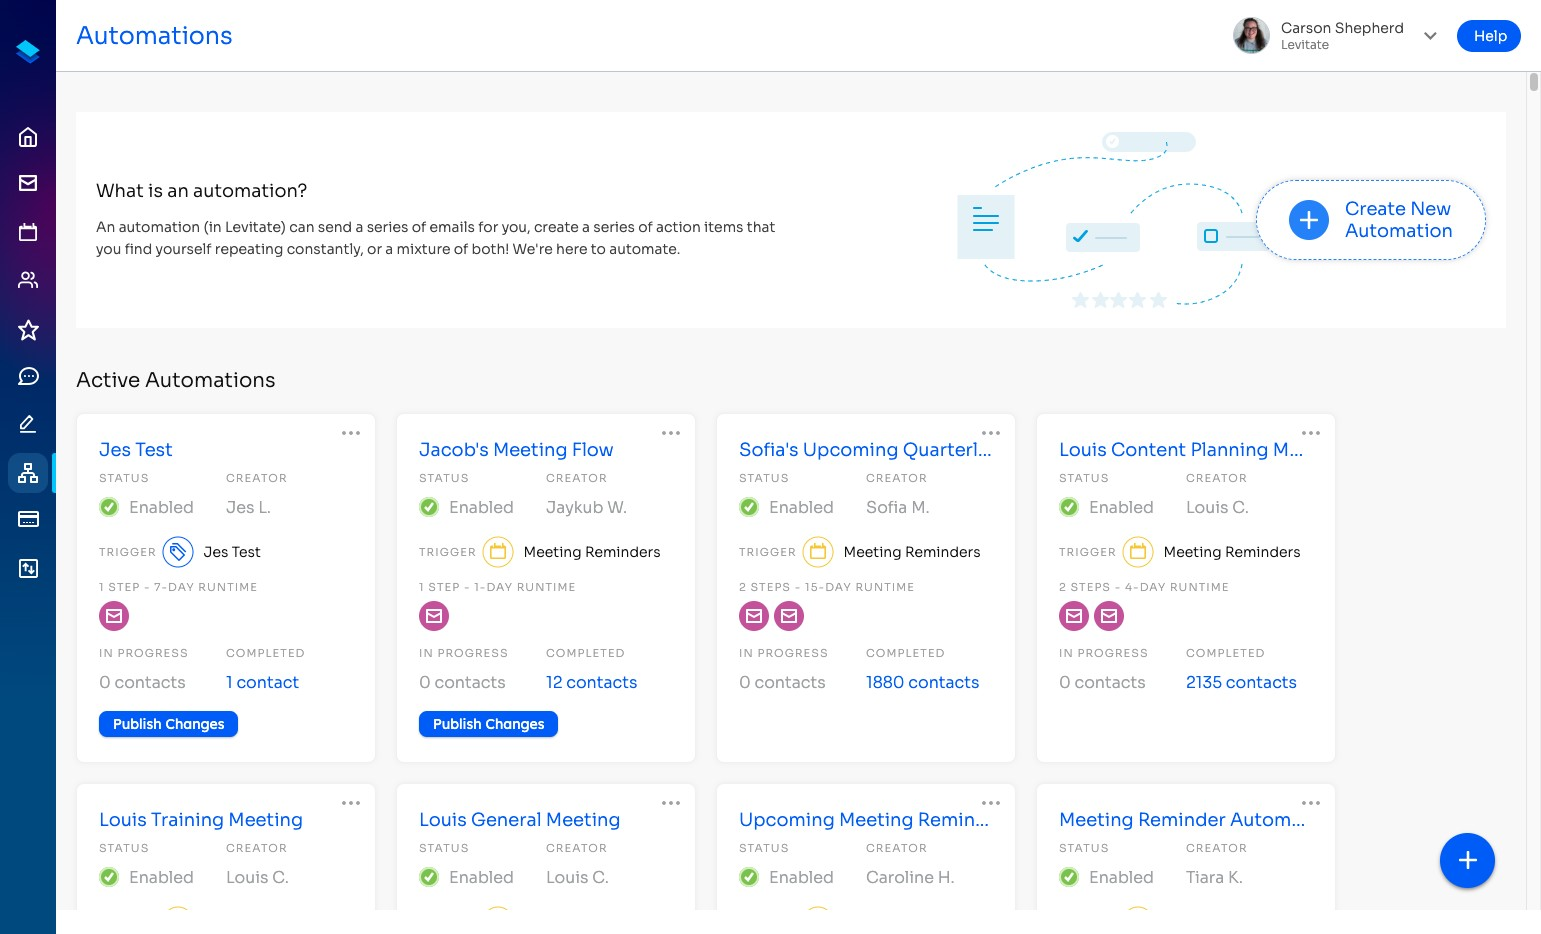Click the Help button
Viewport: 1541px width, 934px height.
click(1489, 36)
